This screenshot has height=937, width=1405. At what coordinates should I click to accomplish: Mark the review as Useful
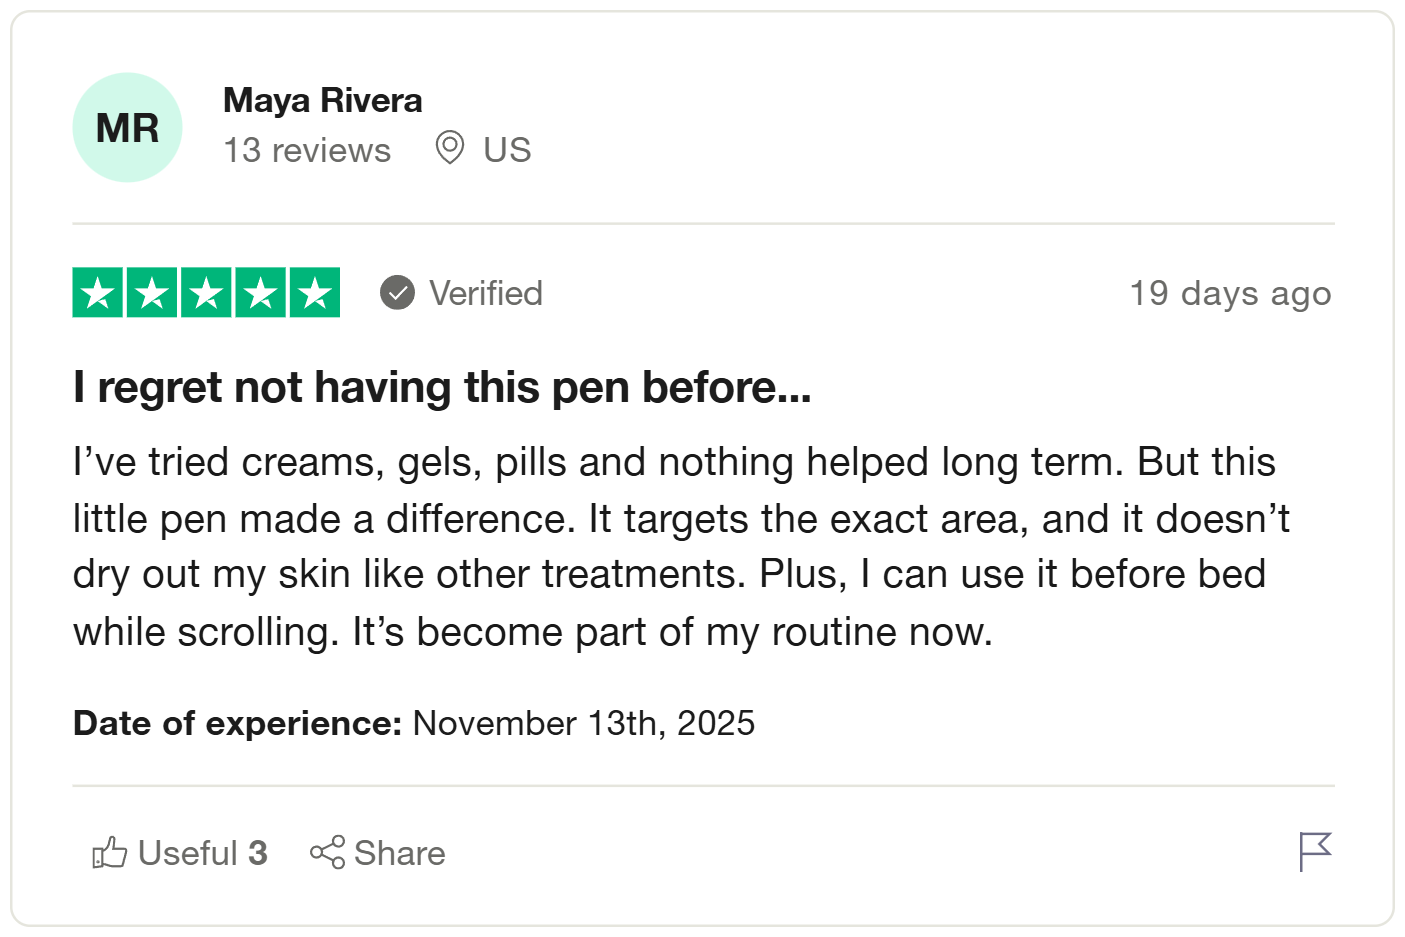(x=202, y=853)
